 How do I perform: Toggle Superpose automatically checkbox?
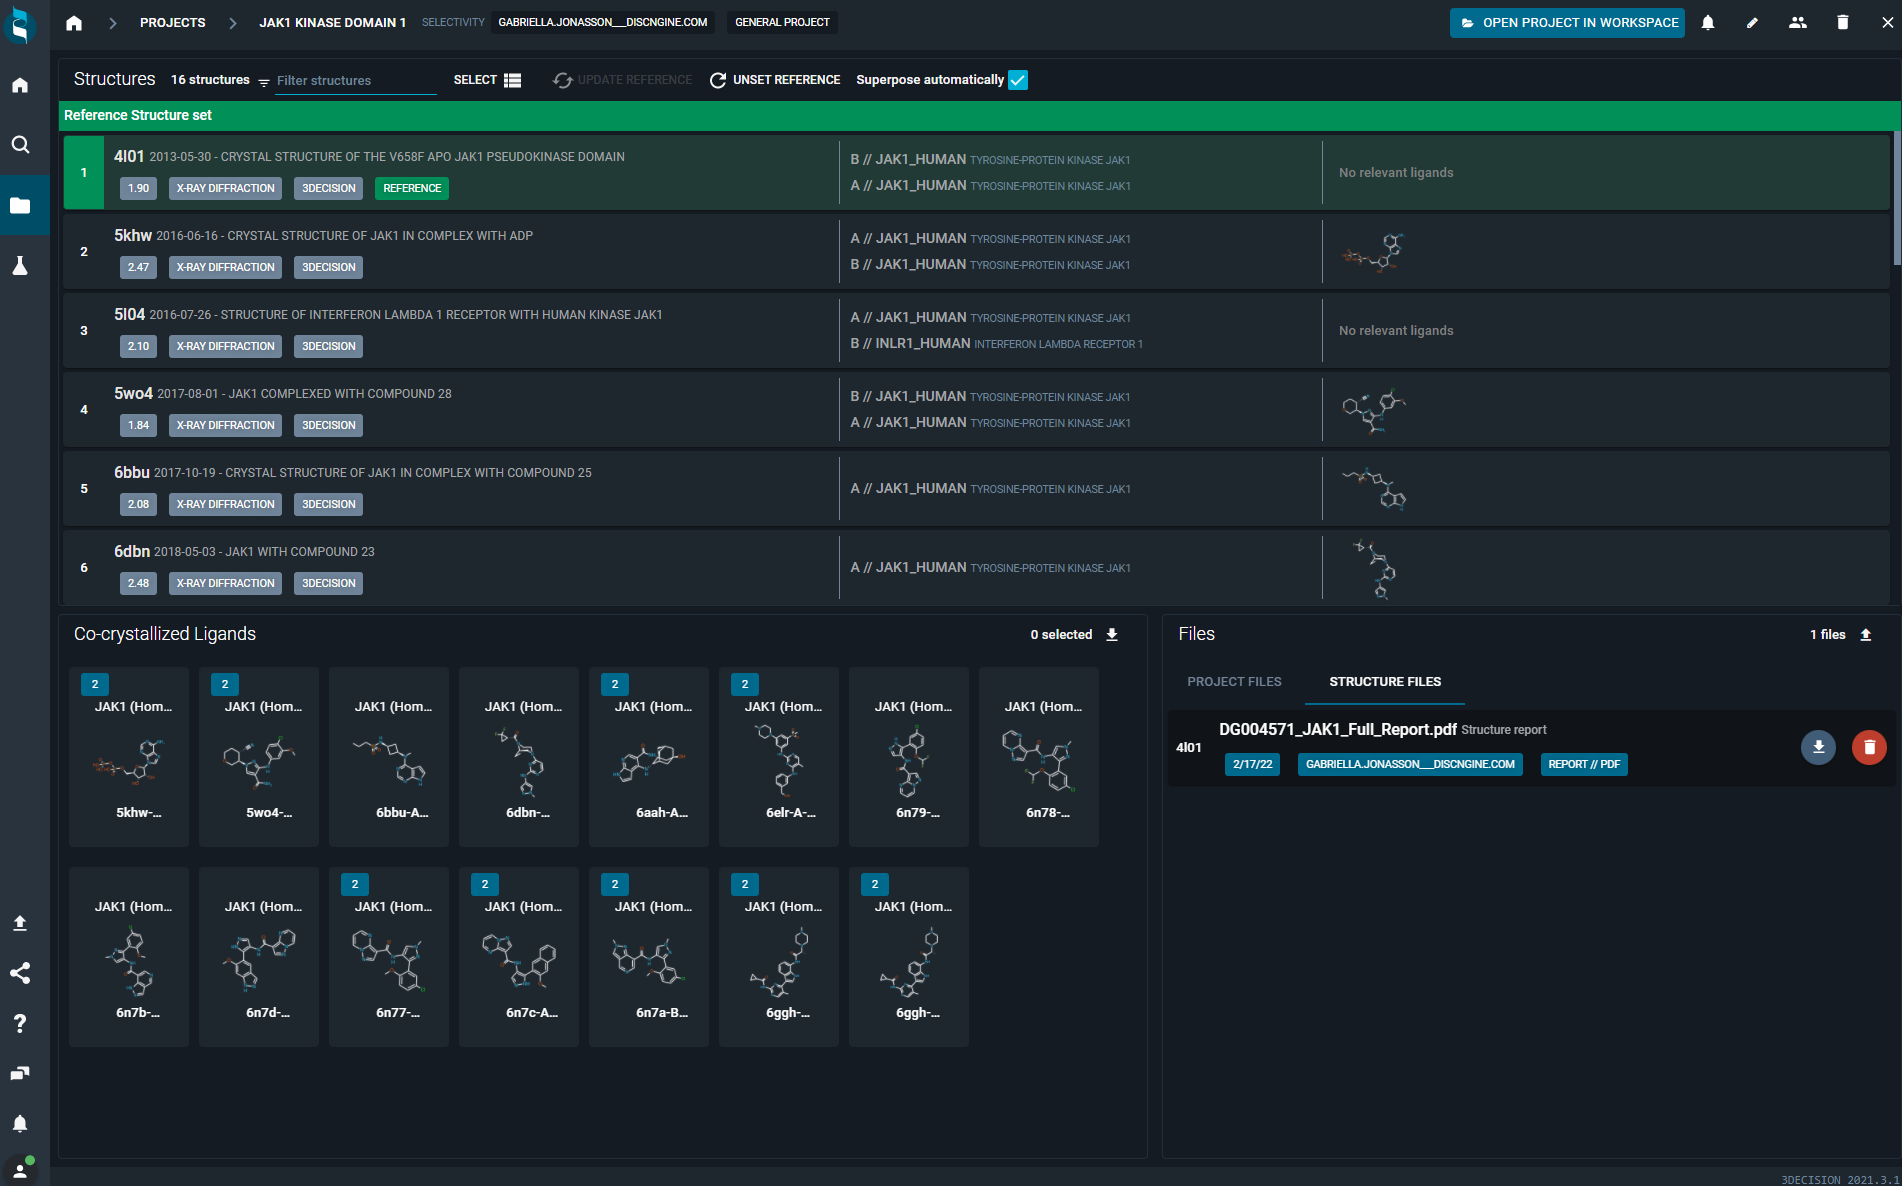(1018, 80)
